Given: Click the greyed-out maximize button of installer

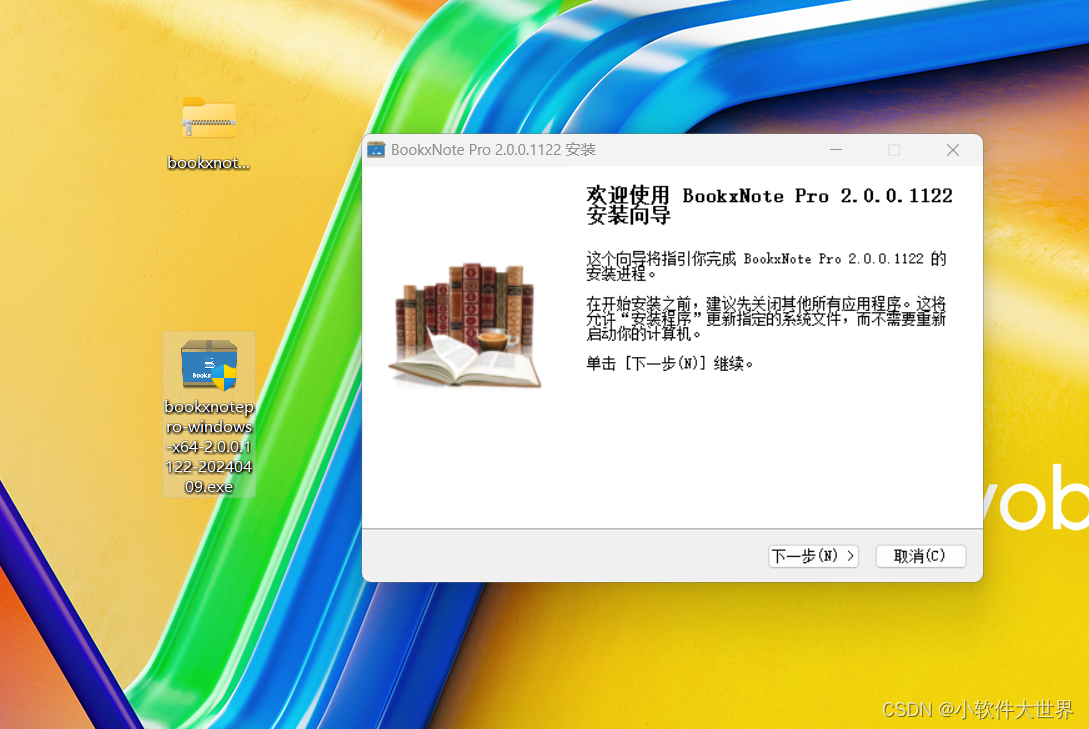Looking at the screenshot, I should click(x=894, y=150).
